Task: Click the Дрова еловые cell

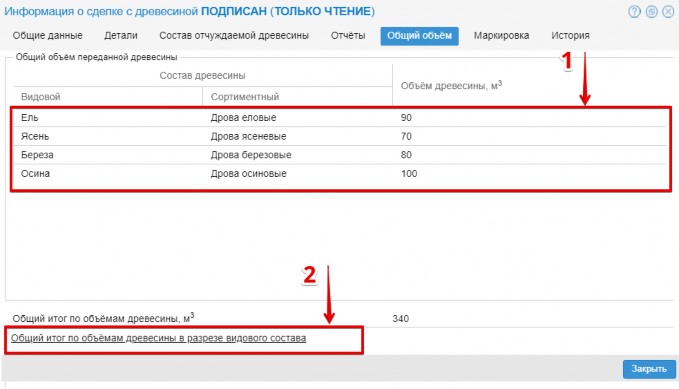Action: coord(243,117)
